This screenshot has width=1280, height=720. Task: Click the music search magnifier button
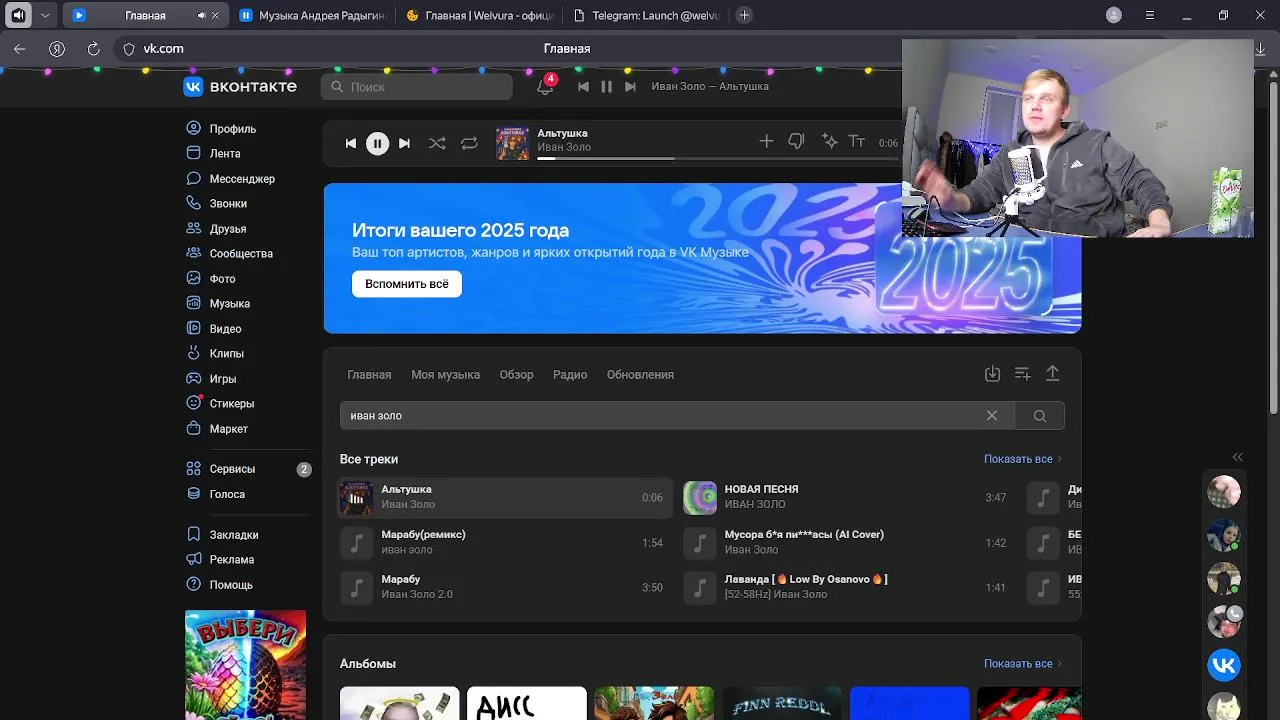tap(1040, 416)
